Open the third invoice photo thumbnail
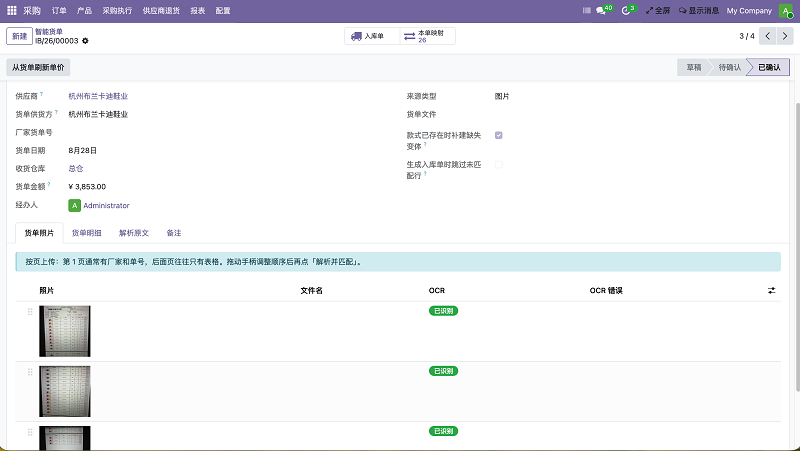The image size is (800, 451). [65, 438]
